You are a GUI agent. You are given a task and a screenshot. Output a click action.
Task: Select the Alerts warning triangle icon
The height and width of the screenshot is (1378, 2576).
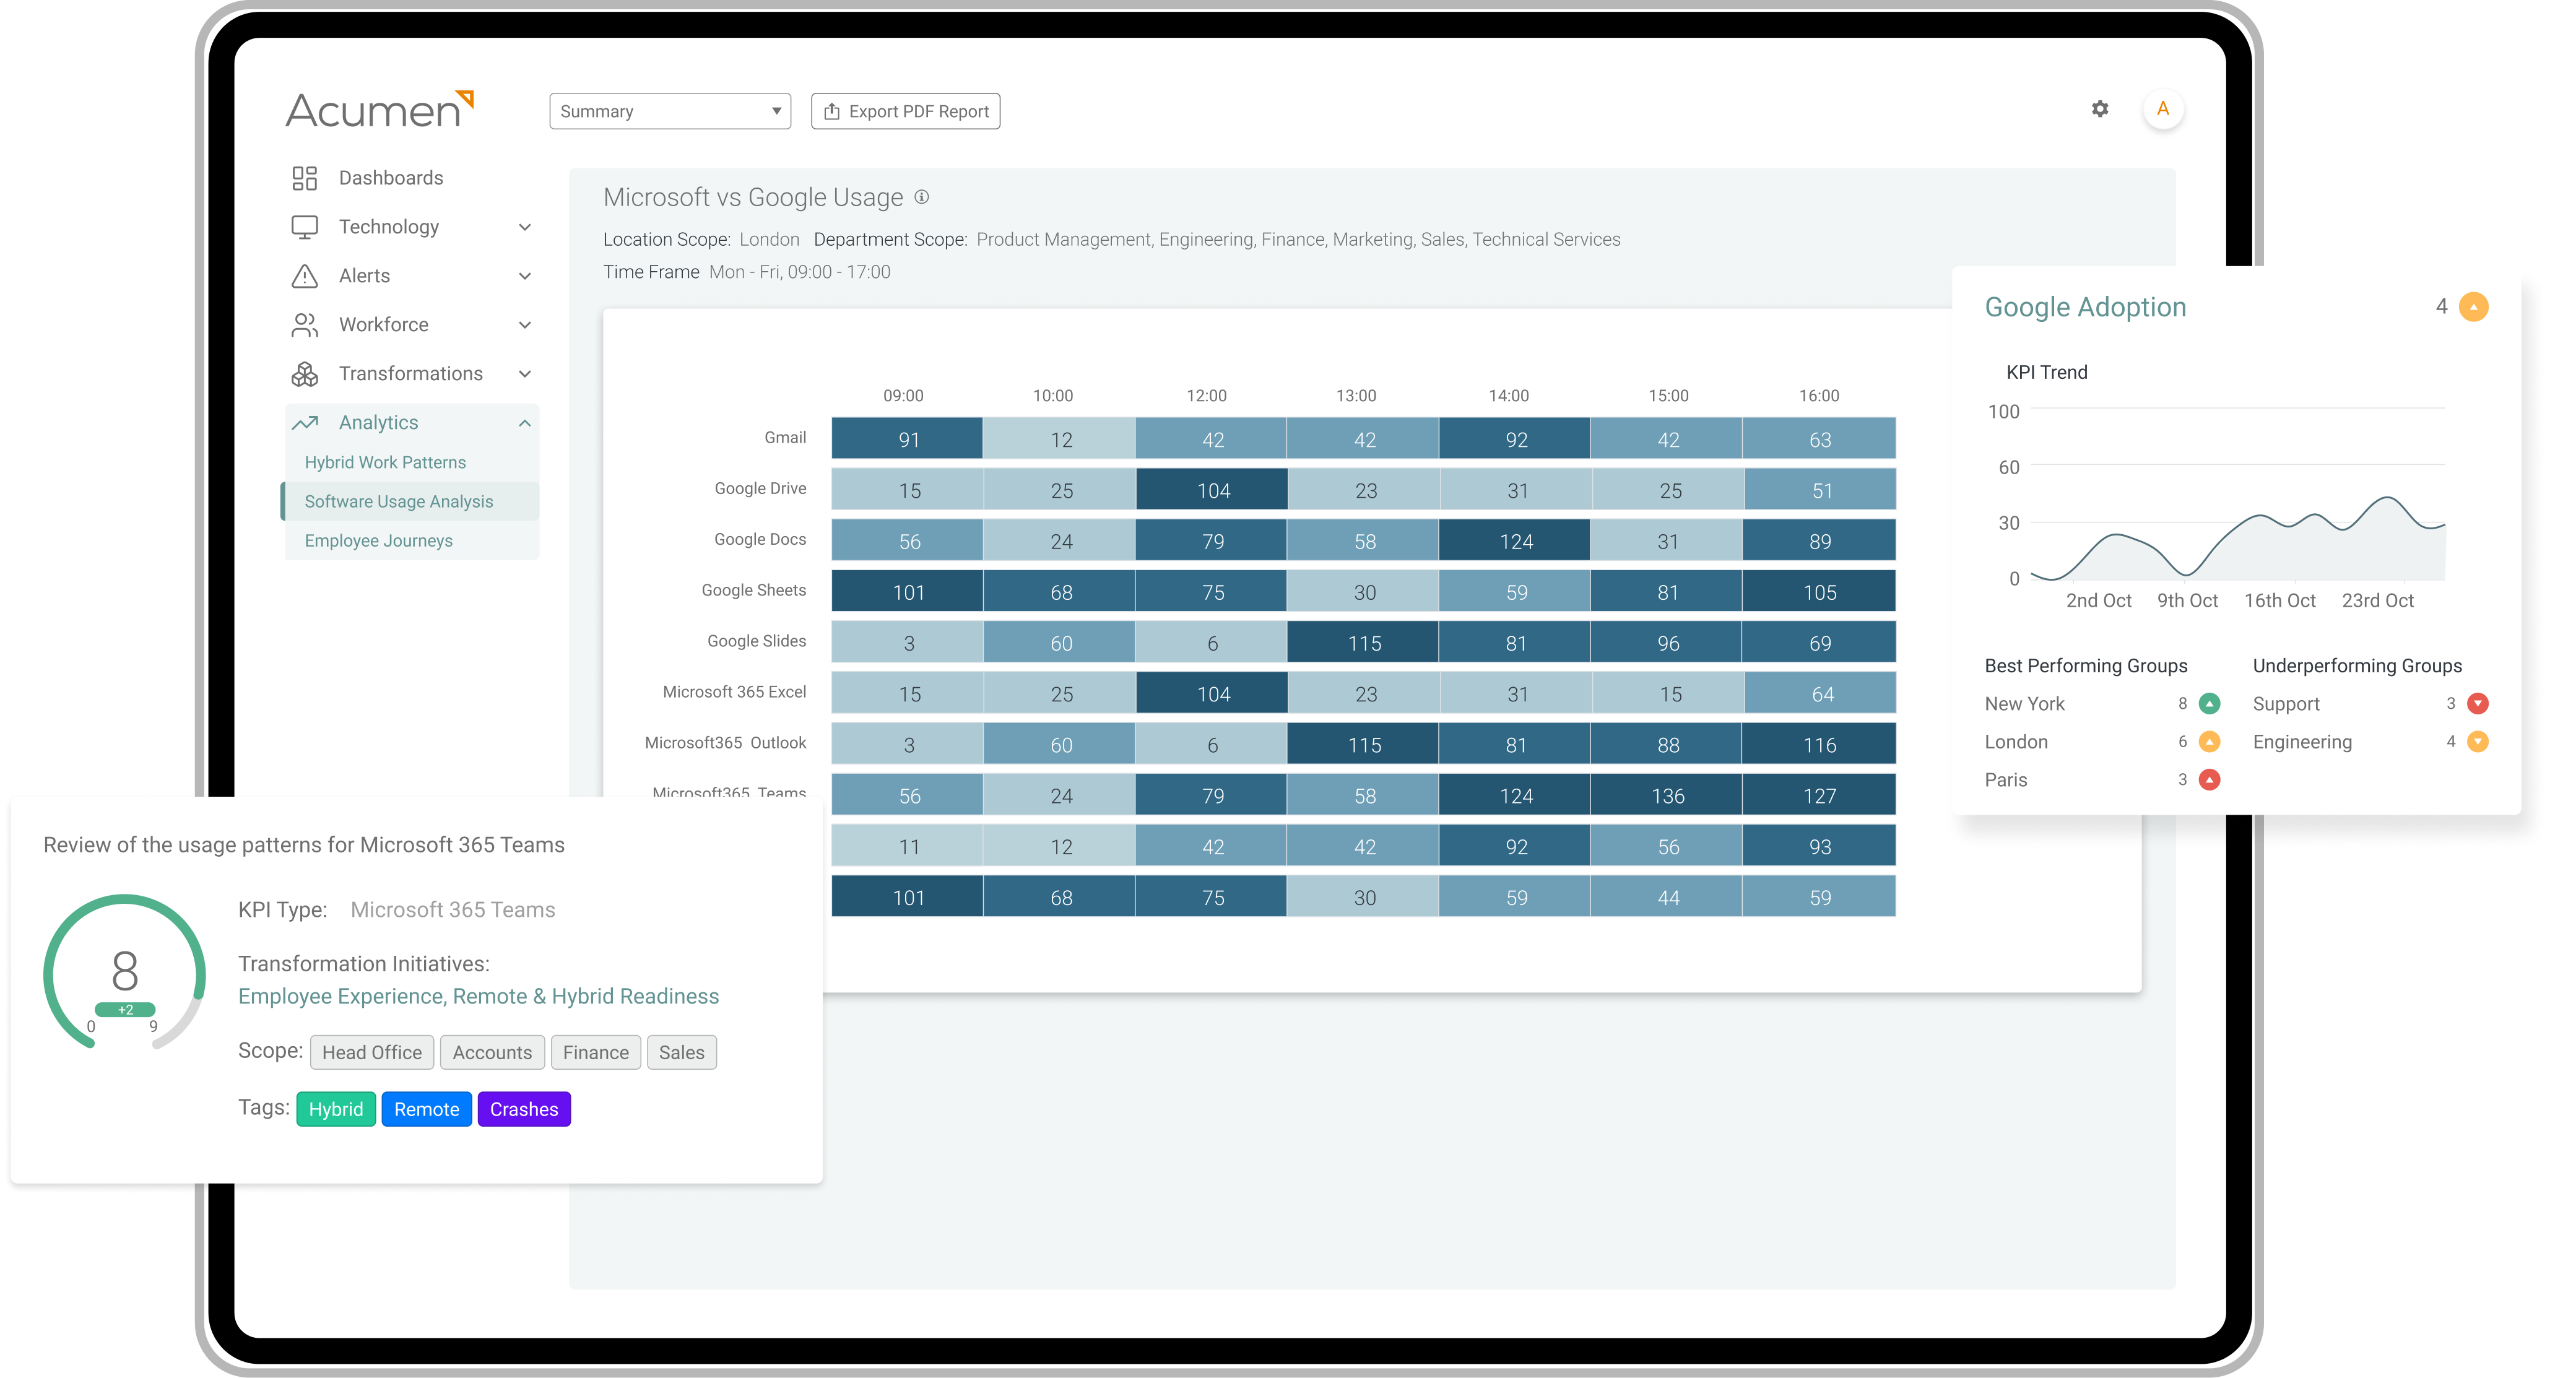tap(304, 276)
